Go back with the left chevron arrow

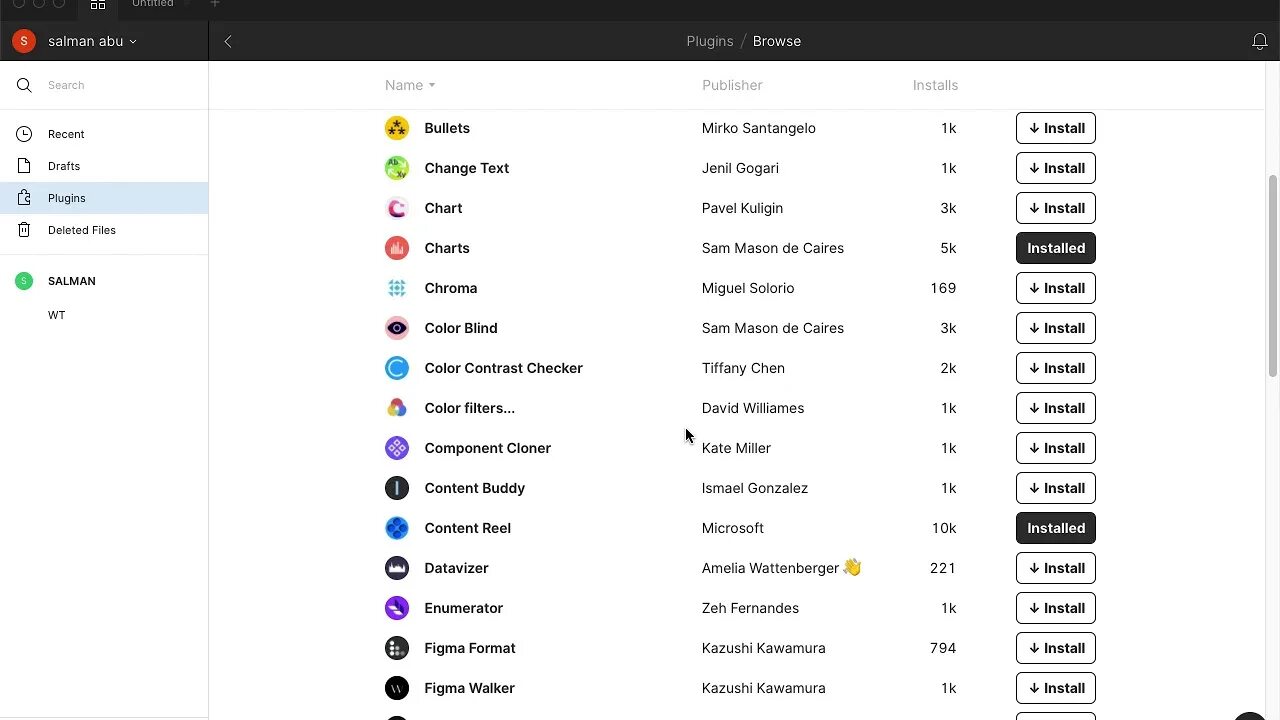[228, 41]
